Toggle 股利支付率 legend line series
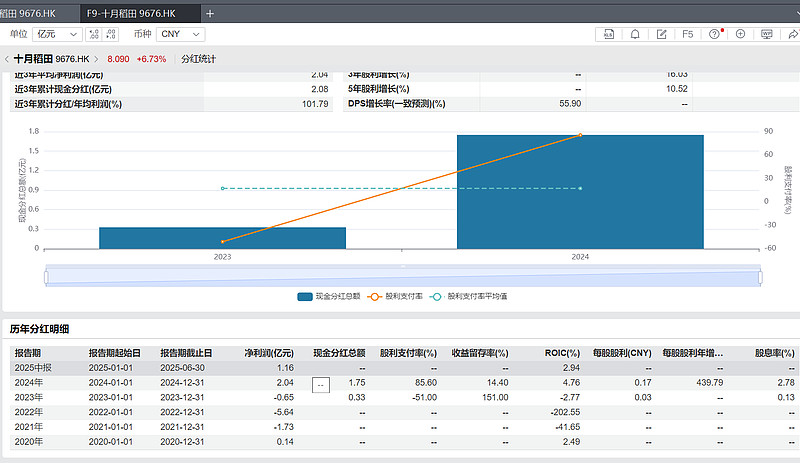This screenshot has height=463, width=800. [396, 297]
